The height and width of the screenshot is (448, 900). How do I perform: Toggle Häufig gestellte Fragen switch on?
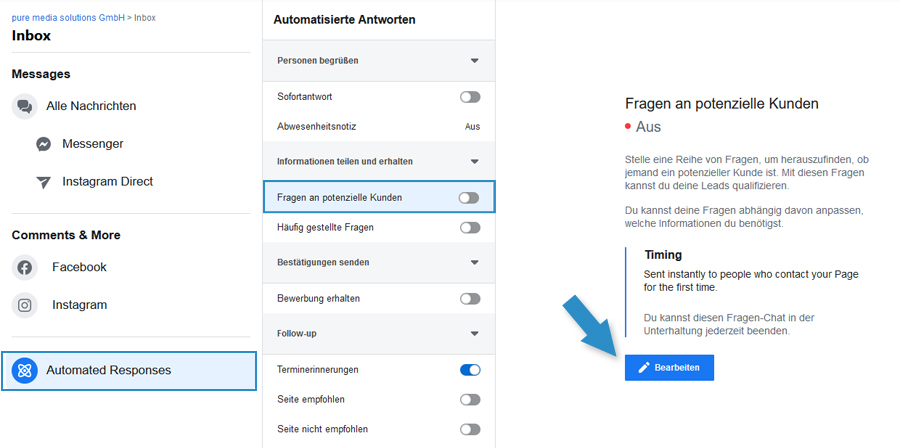point(470,228)
